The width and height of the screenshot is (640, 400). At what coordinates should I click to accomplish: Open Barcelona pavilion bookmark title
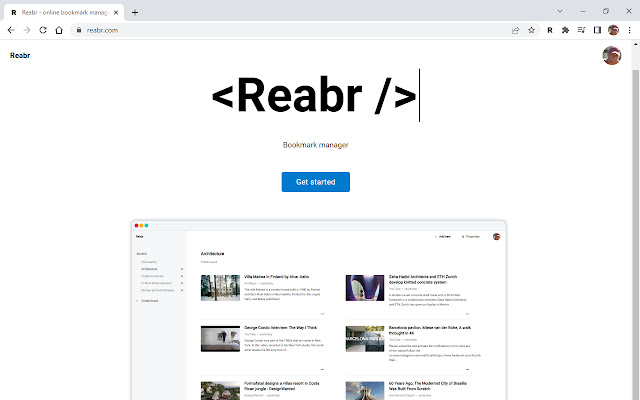pos(430,330)
